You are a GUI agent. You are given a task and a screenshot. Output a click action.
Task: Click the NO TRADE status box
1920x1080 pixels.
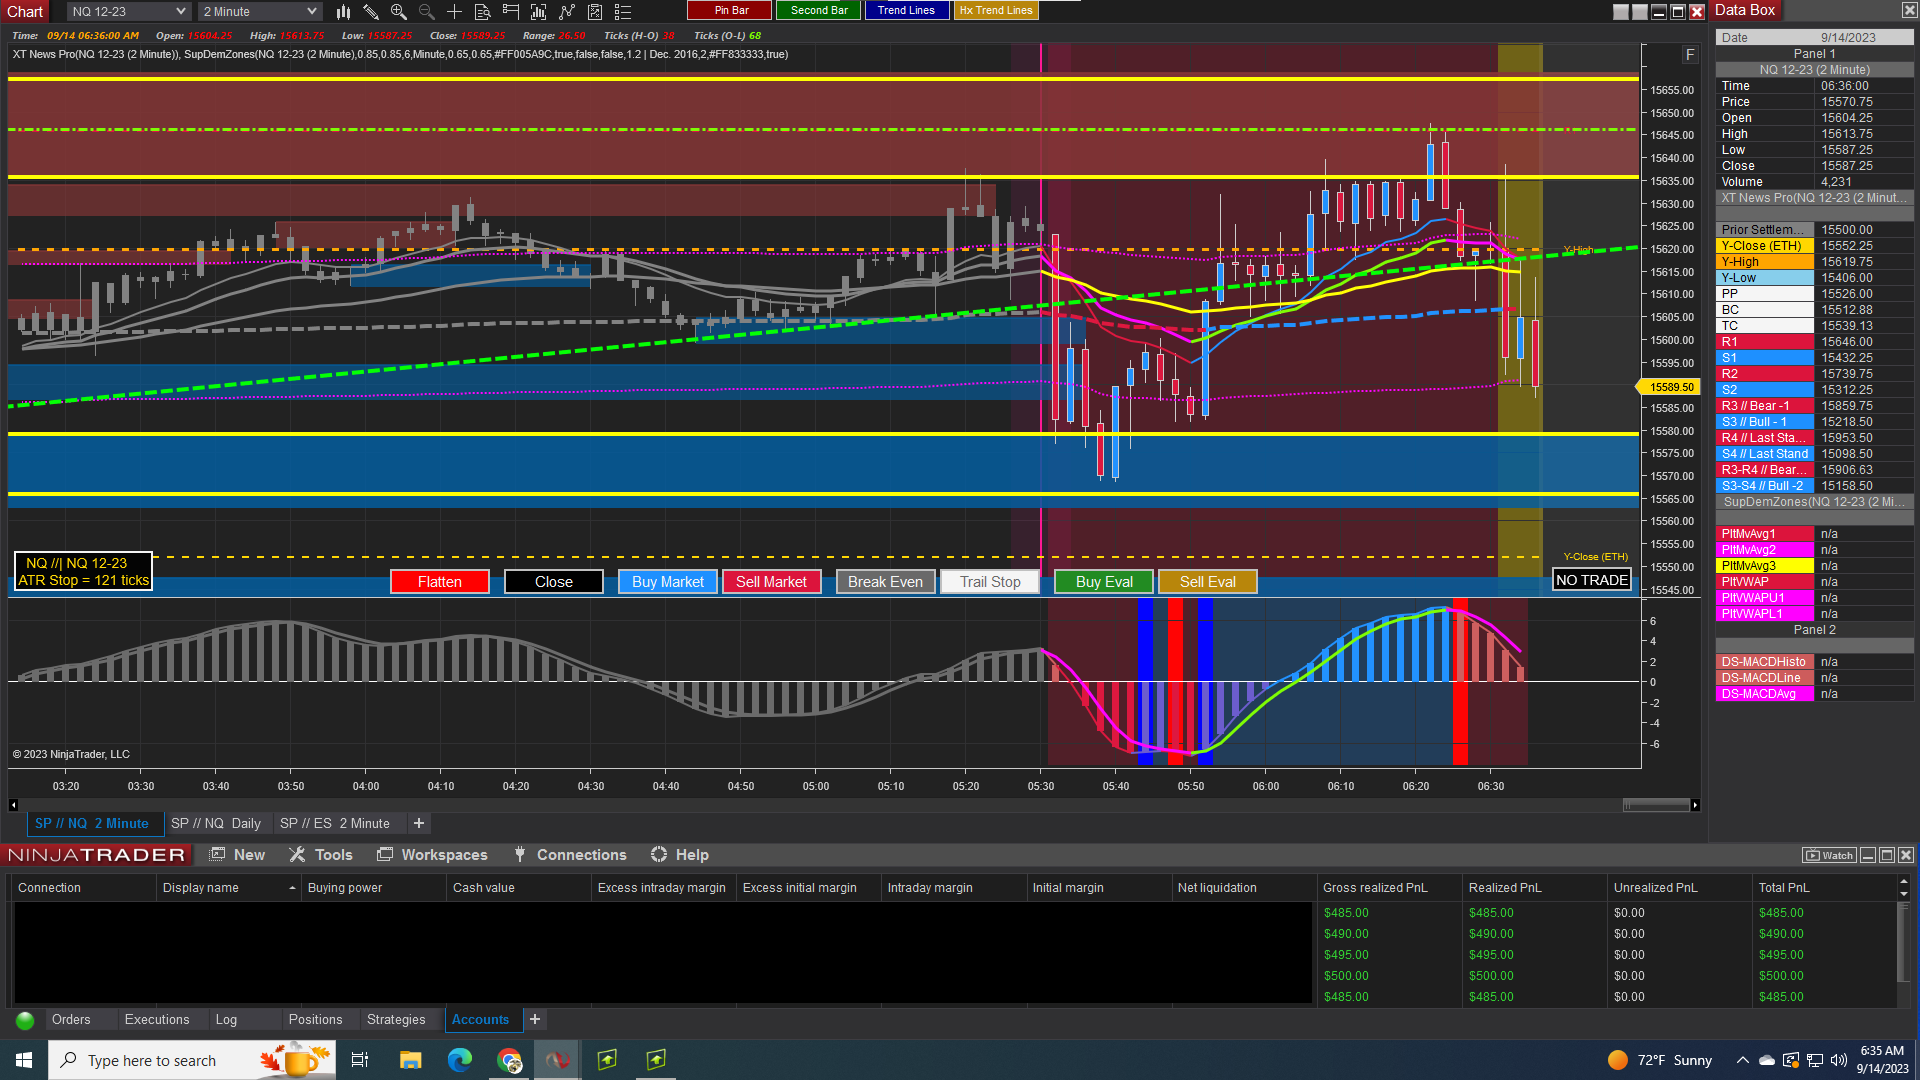pyautogui.click(x=1592, y=580)
